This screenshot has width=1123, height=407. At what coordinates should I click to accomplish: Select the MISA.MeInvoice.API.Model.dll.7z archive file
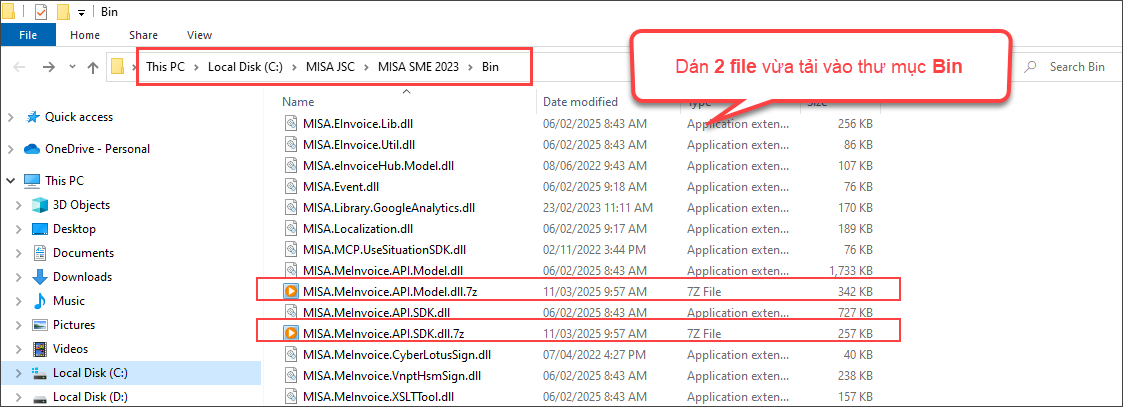(383, 291)
